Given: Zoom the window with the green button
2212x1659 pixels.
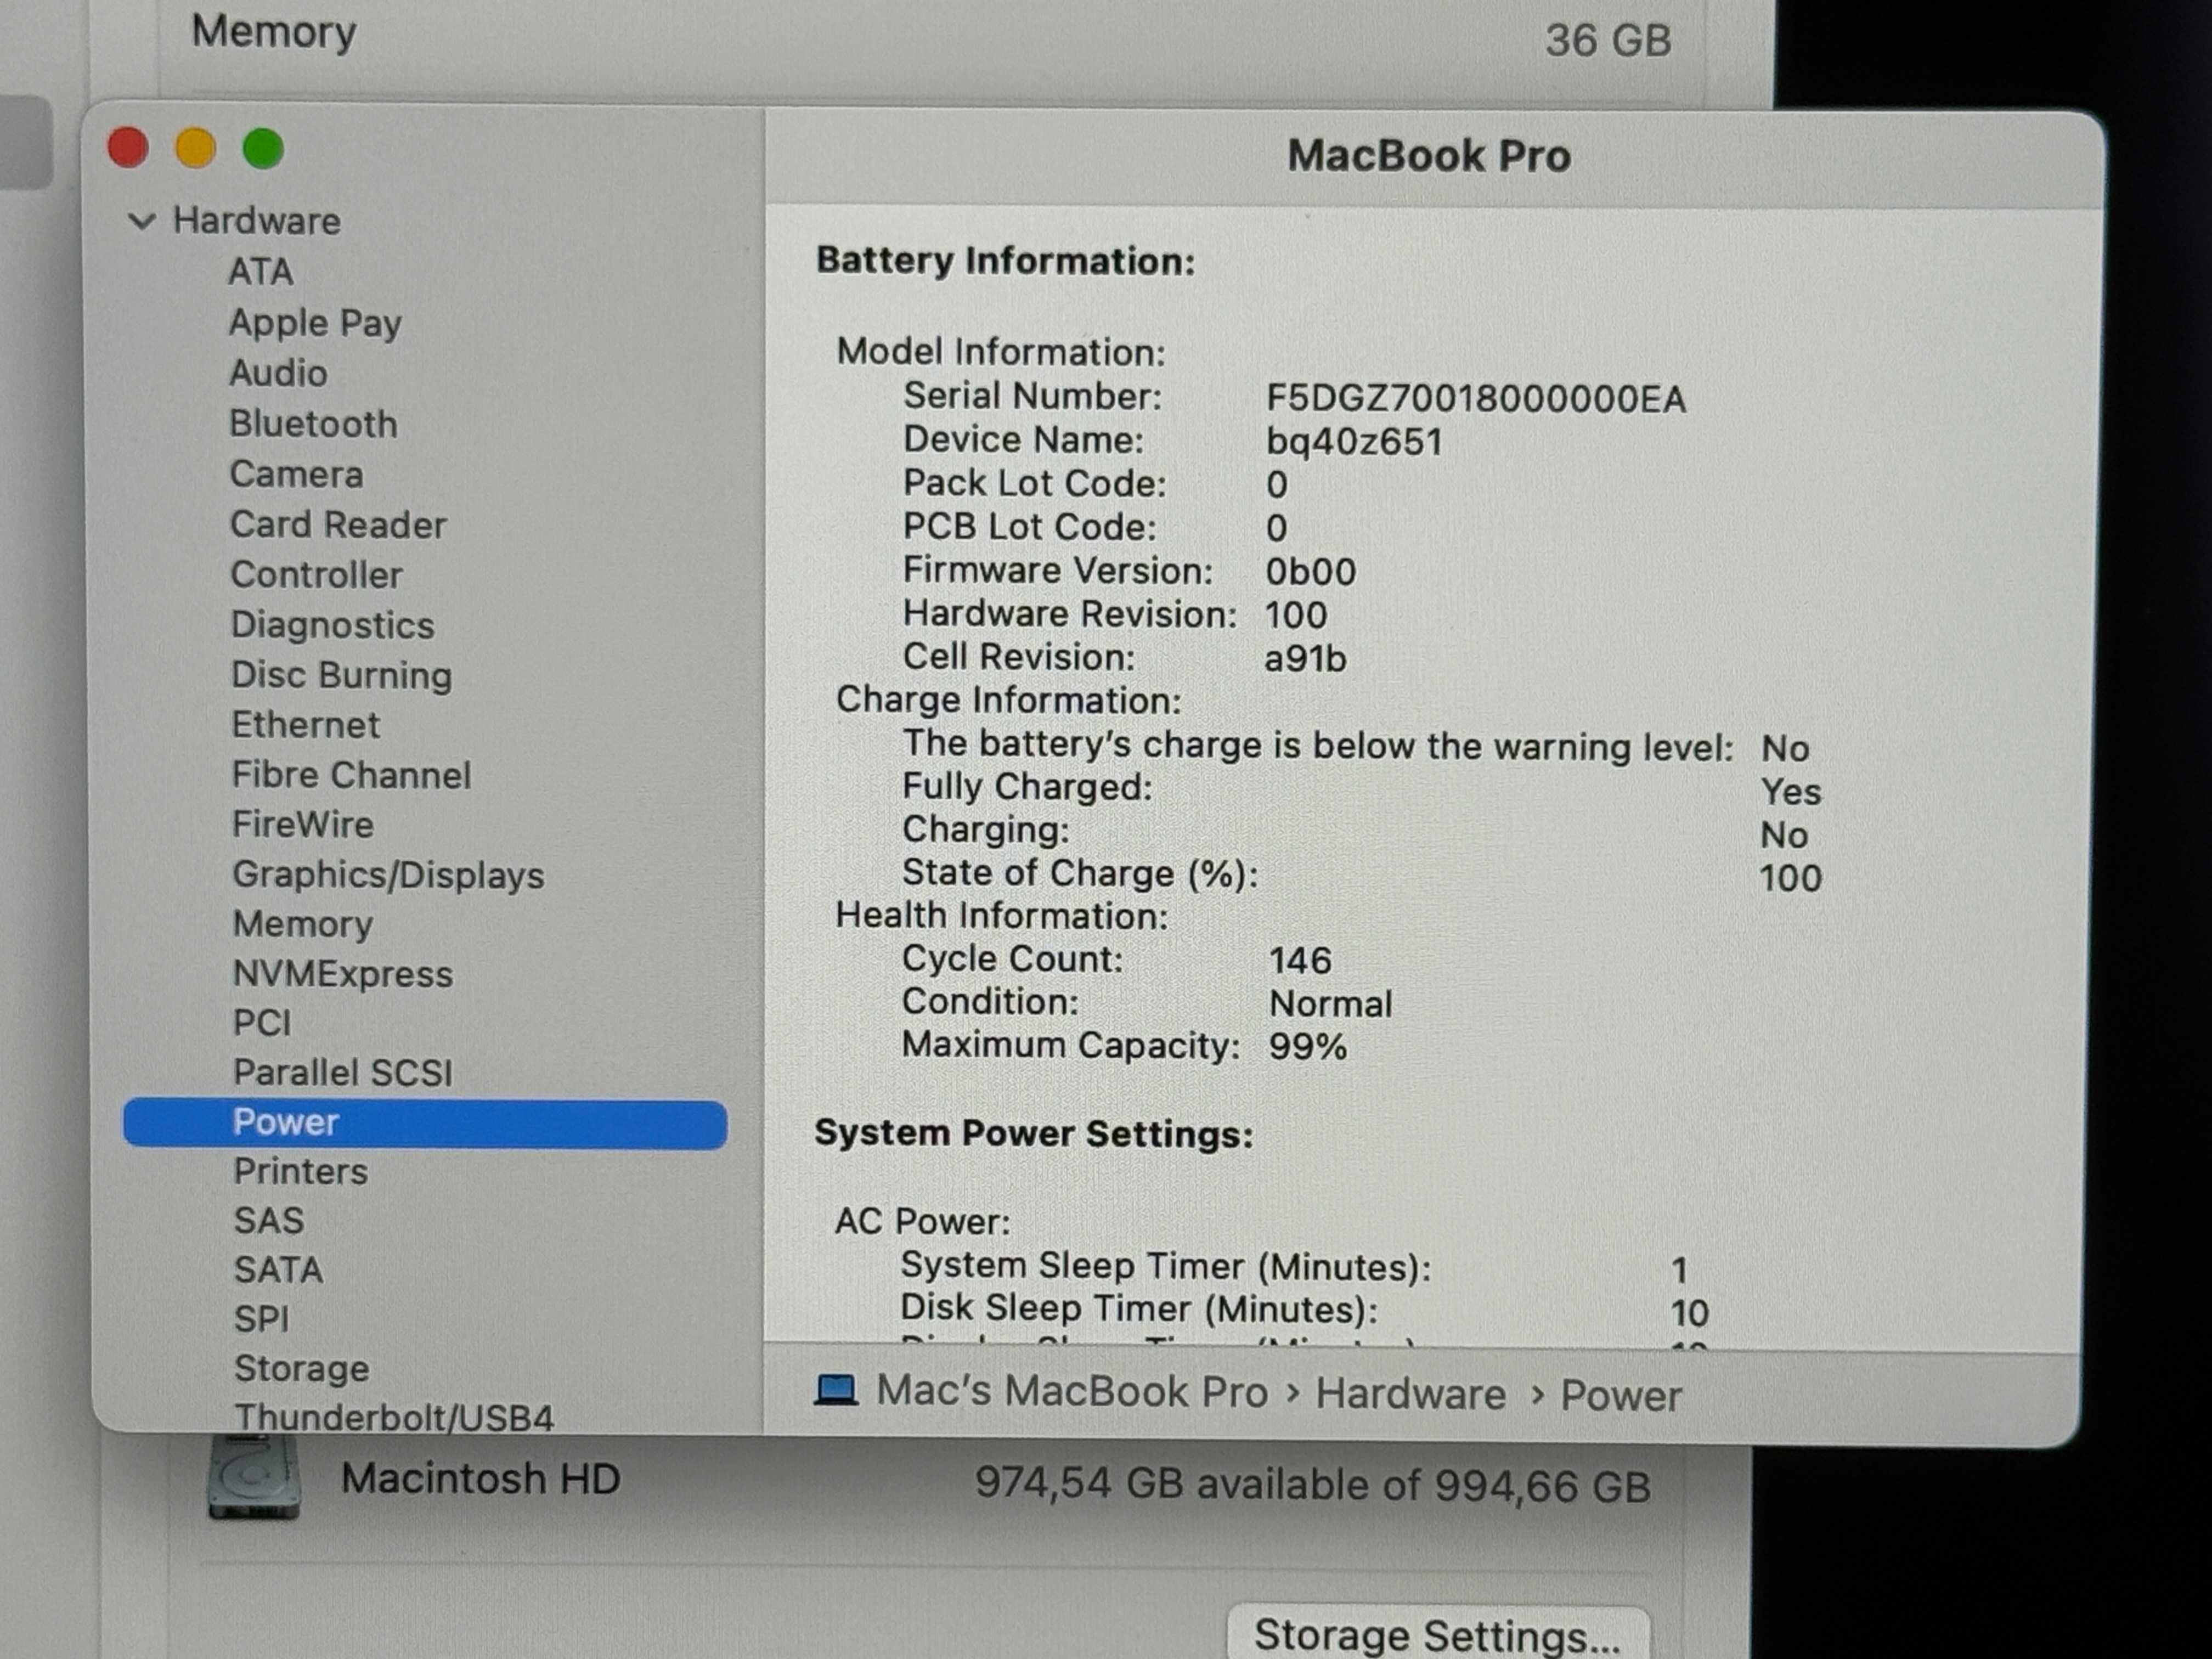Looking at the screenshot, I should point(263,149).
